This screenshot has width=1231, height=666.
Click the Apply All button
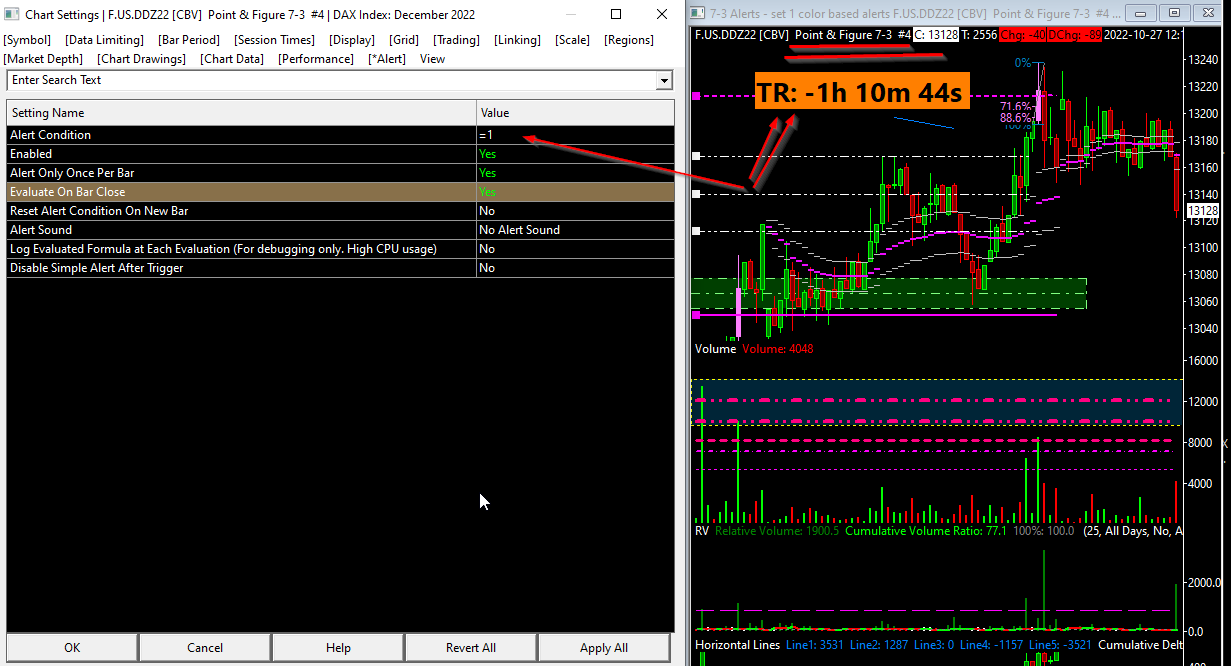pyautogui.click(x=604, y=648)
